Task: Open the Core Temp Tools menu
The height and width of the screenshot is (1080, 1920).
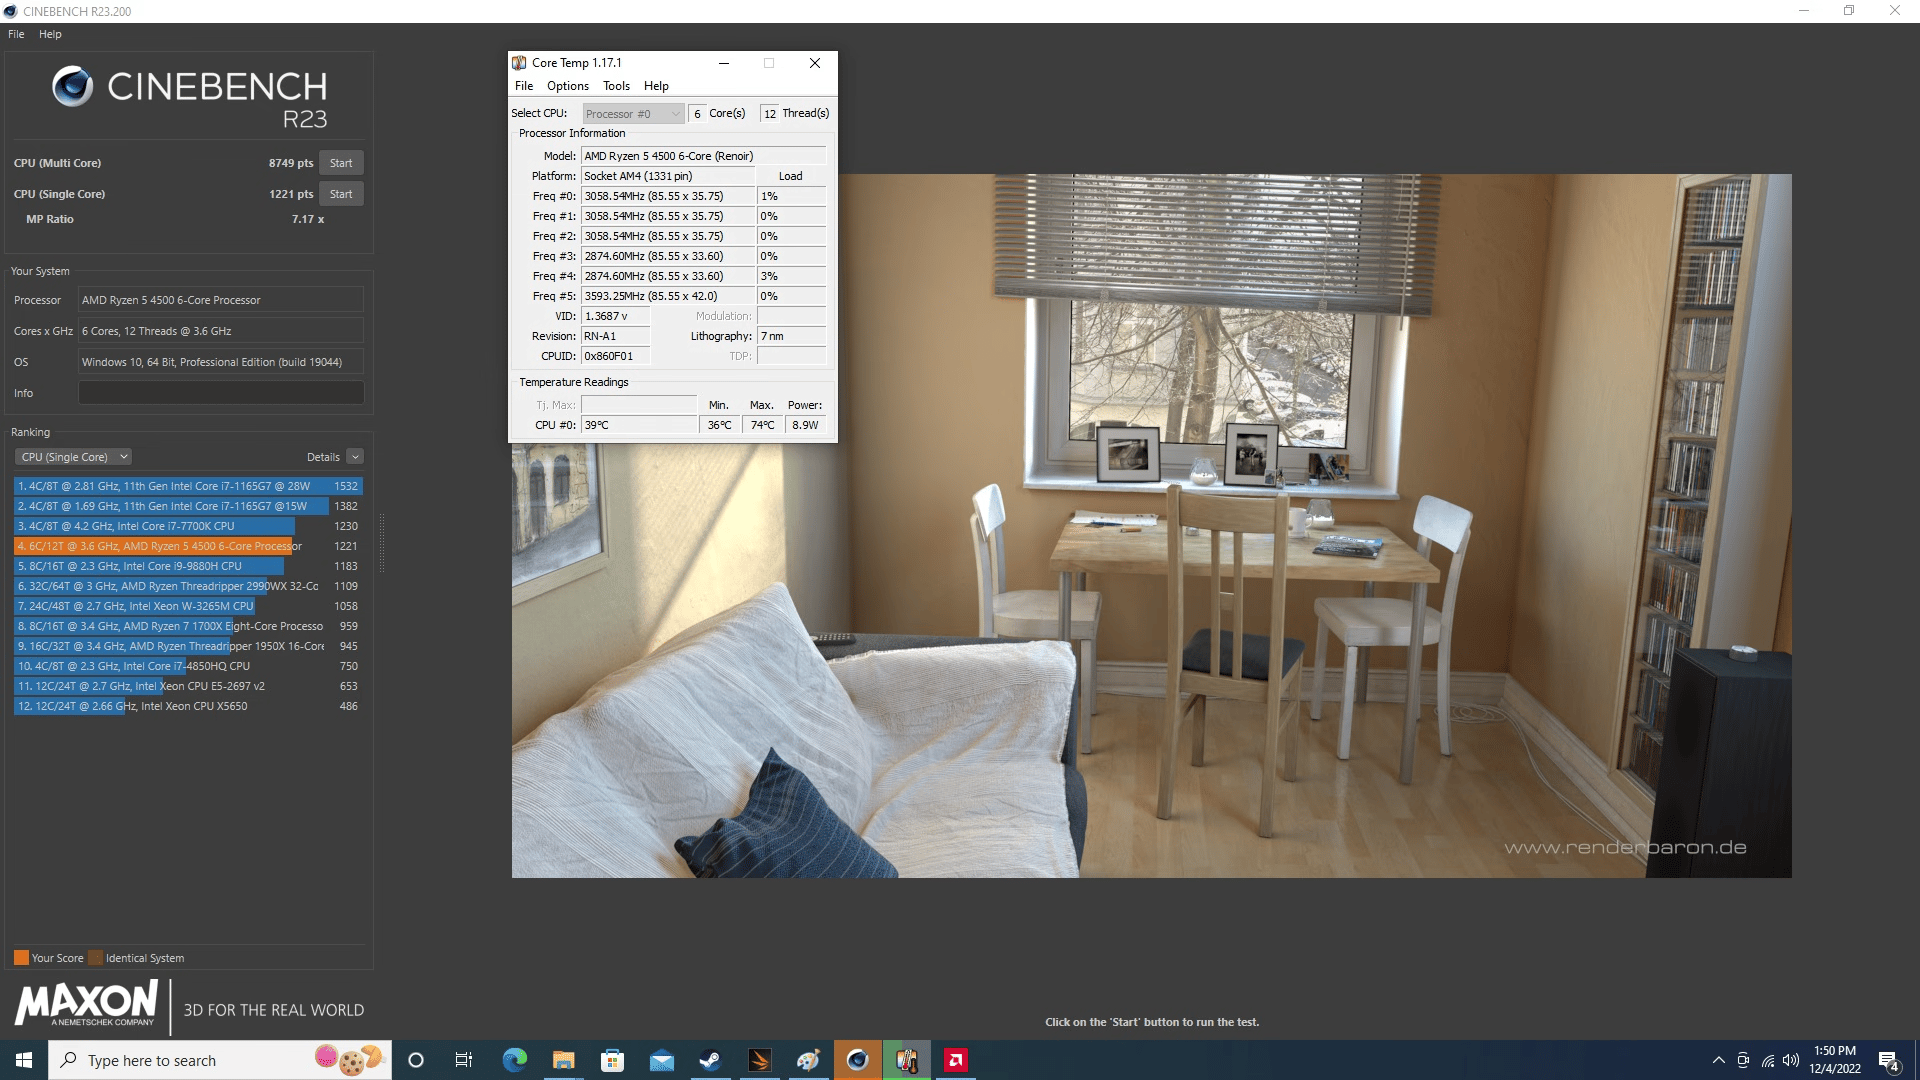Action: (616, 86)
